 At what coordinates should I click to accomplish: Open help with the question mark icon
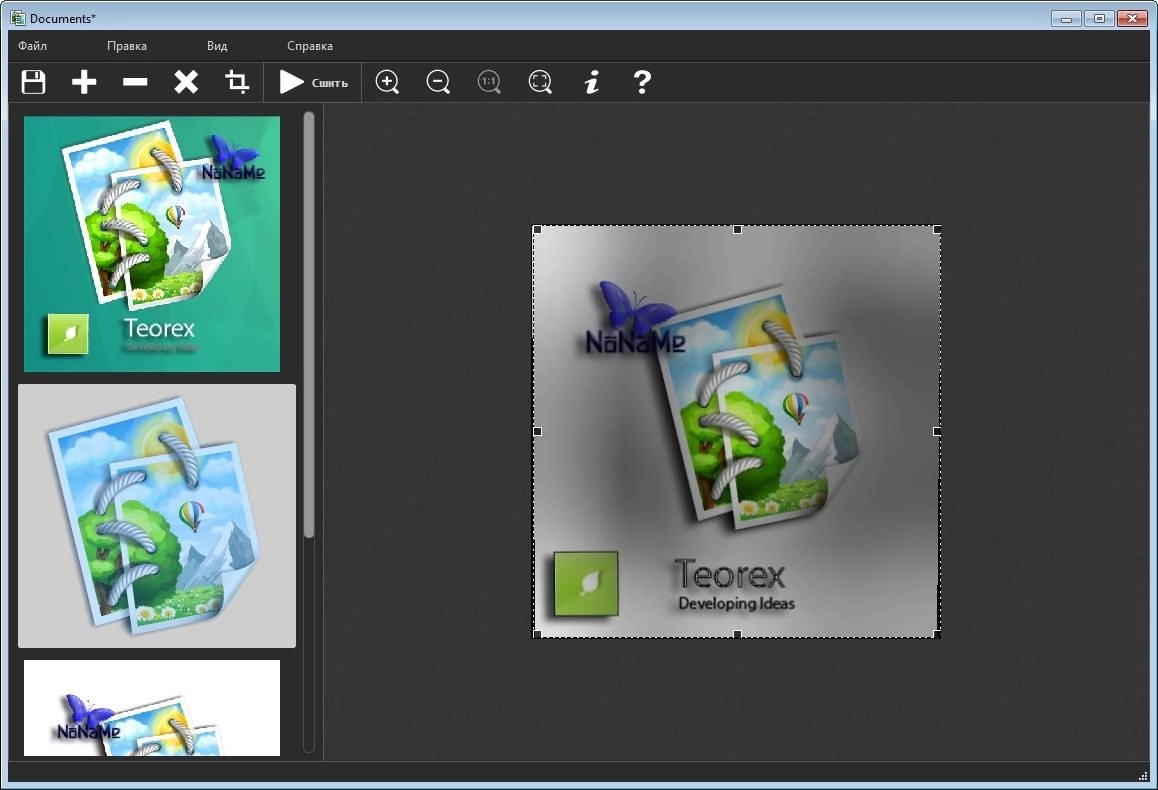(x=643, y=82)
